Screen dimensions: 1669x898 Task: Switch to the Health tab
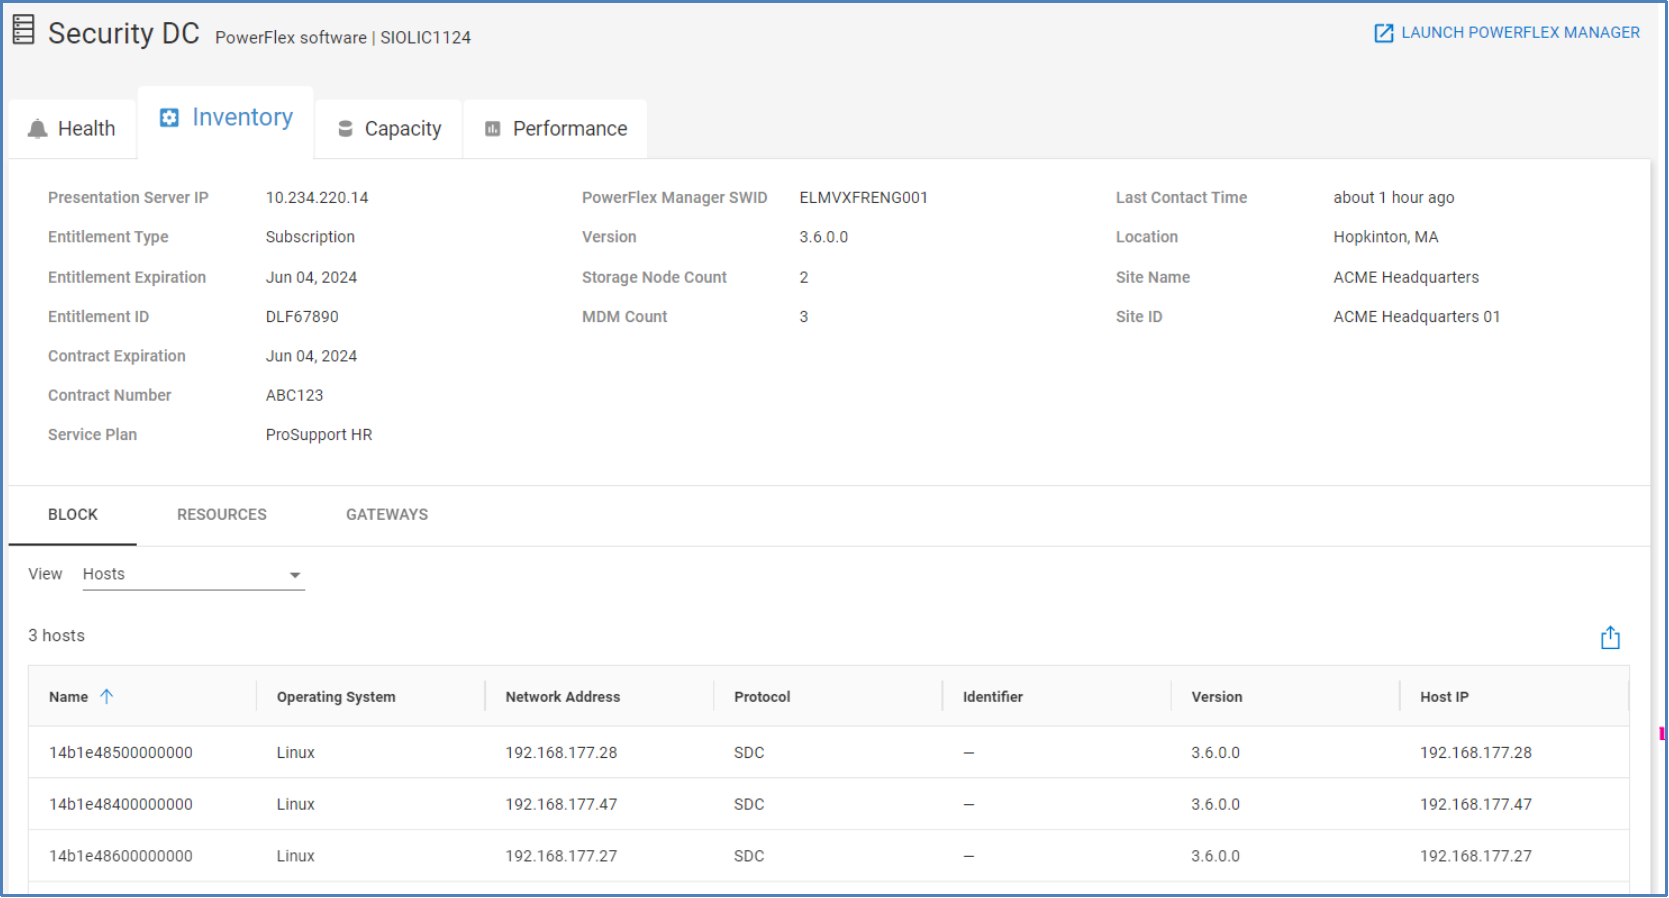(72, 129)
